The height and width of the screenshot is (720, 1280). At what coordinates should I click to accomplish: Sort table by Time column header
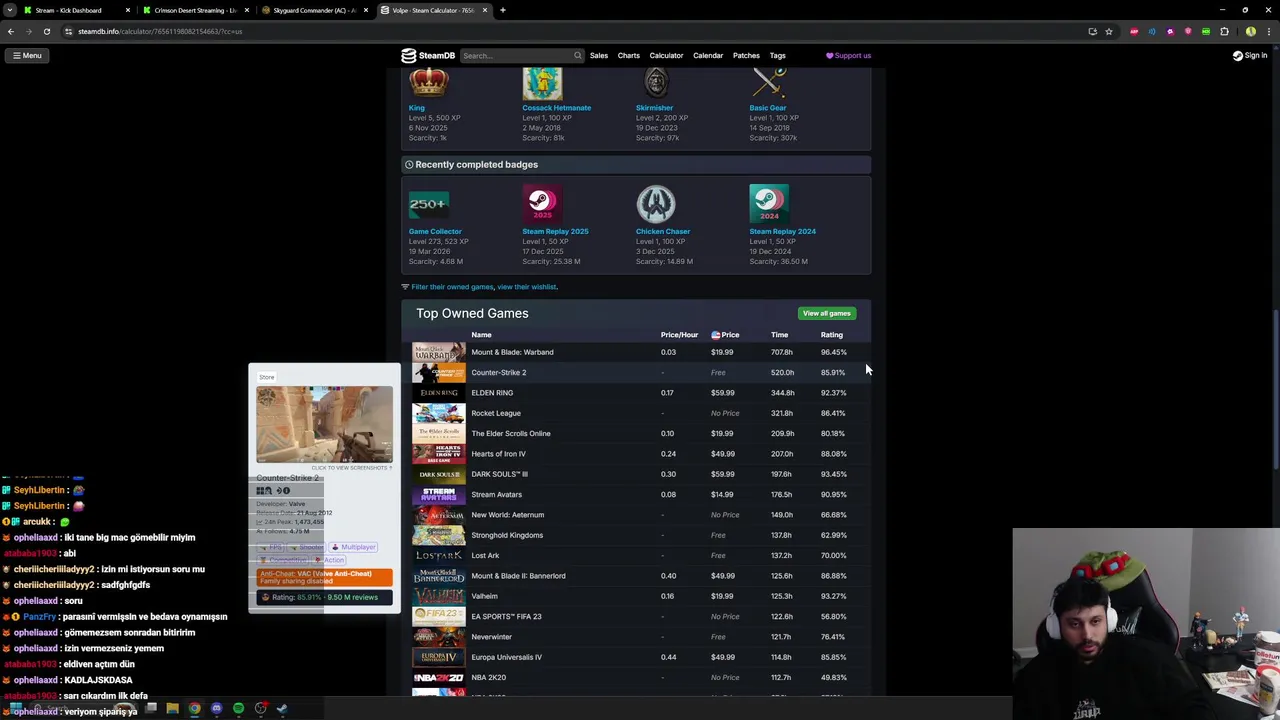pos(779,335)
